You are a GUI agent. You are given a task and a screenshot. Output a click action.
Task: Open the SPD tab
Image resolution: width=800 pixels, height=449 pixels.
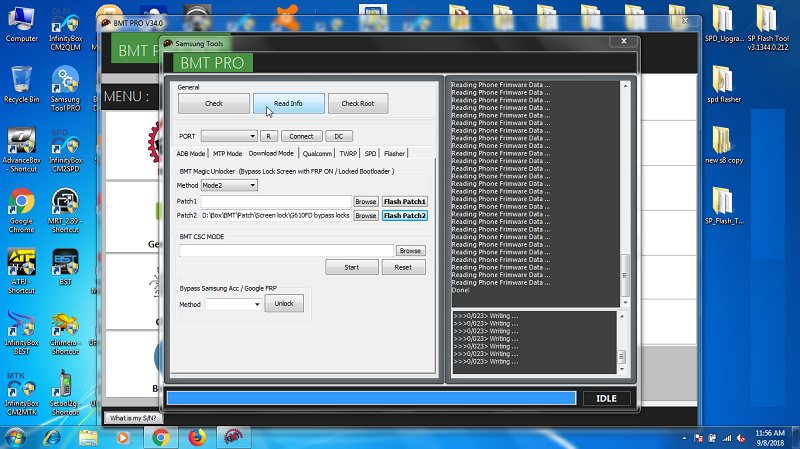click(x=370, y=154)
